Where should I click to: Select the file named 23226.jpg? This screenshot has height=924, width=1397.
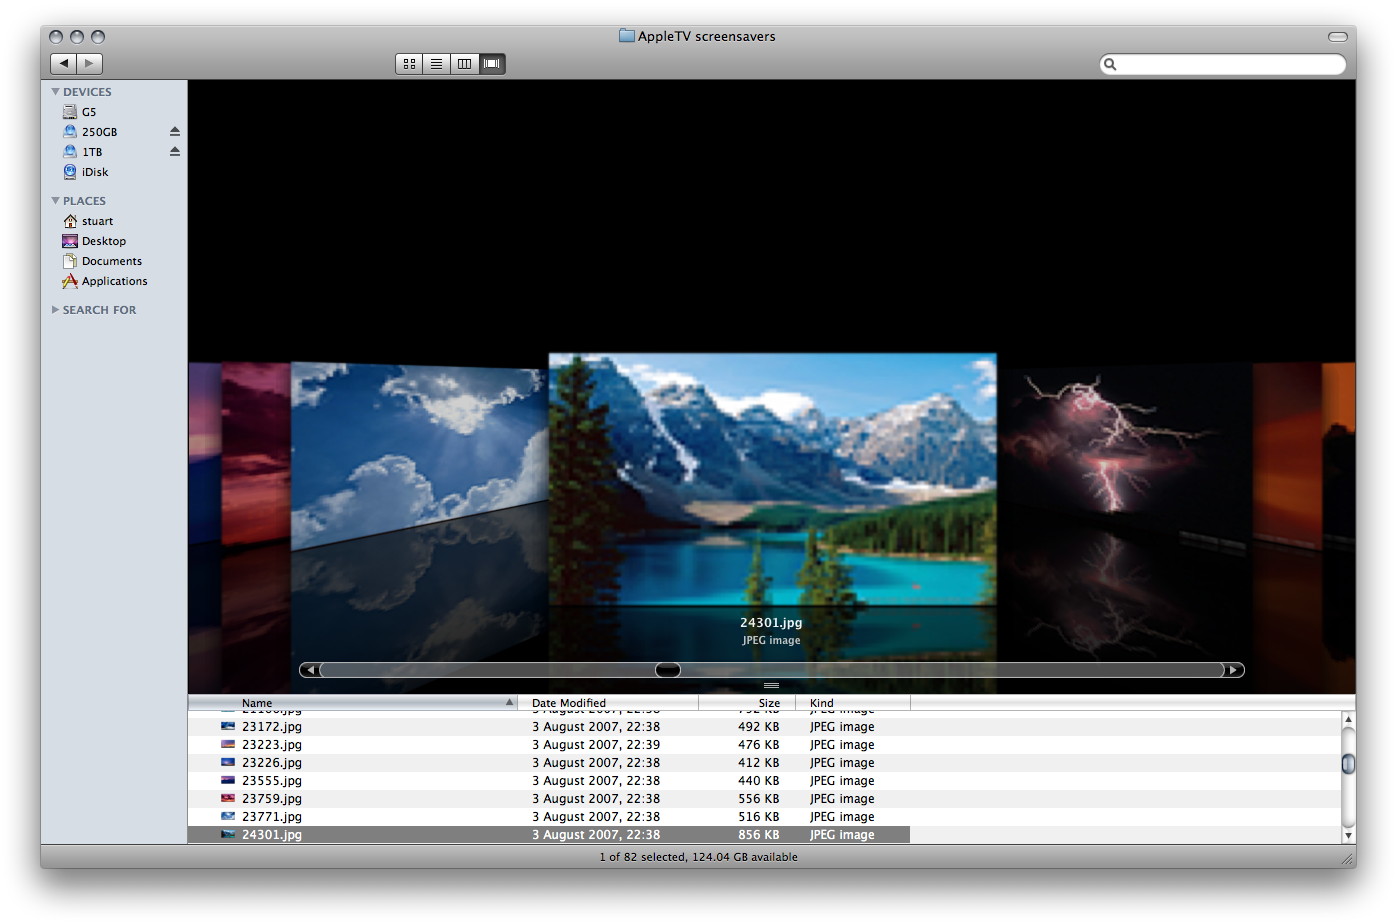tap(272, 763)
